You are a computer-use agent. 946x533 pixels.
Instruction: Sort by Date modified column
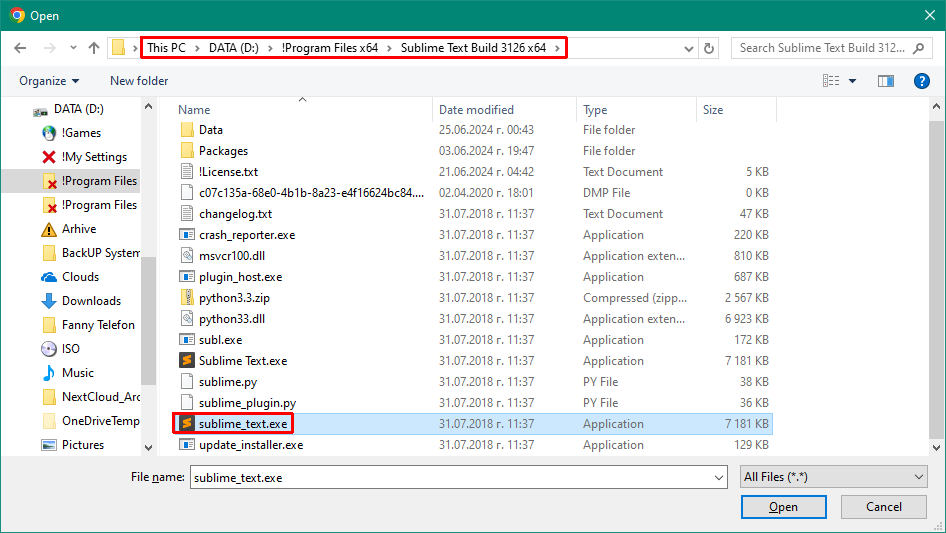coord(476,110)
